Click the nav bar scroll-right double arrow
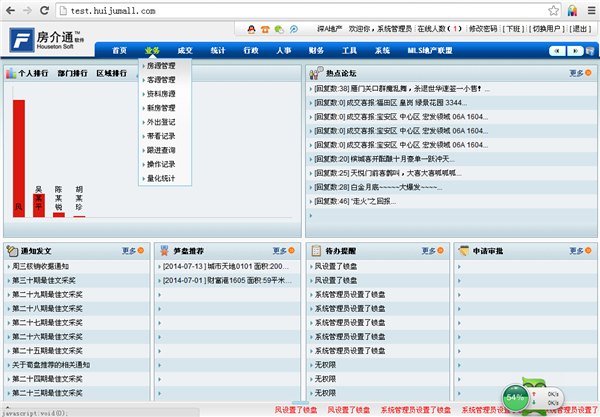600x417 pixels. (x=575, y=51)
